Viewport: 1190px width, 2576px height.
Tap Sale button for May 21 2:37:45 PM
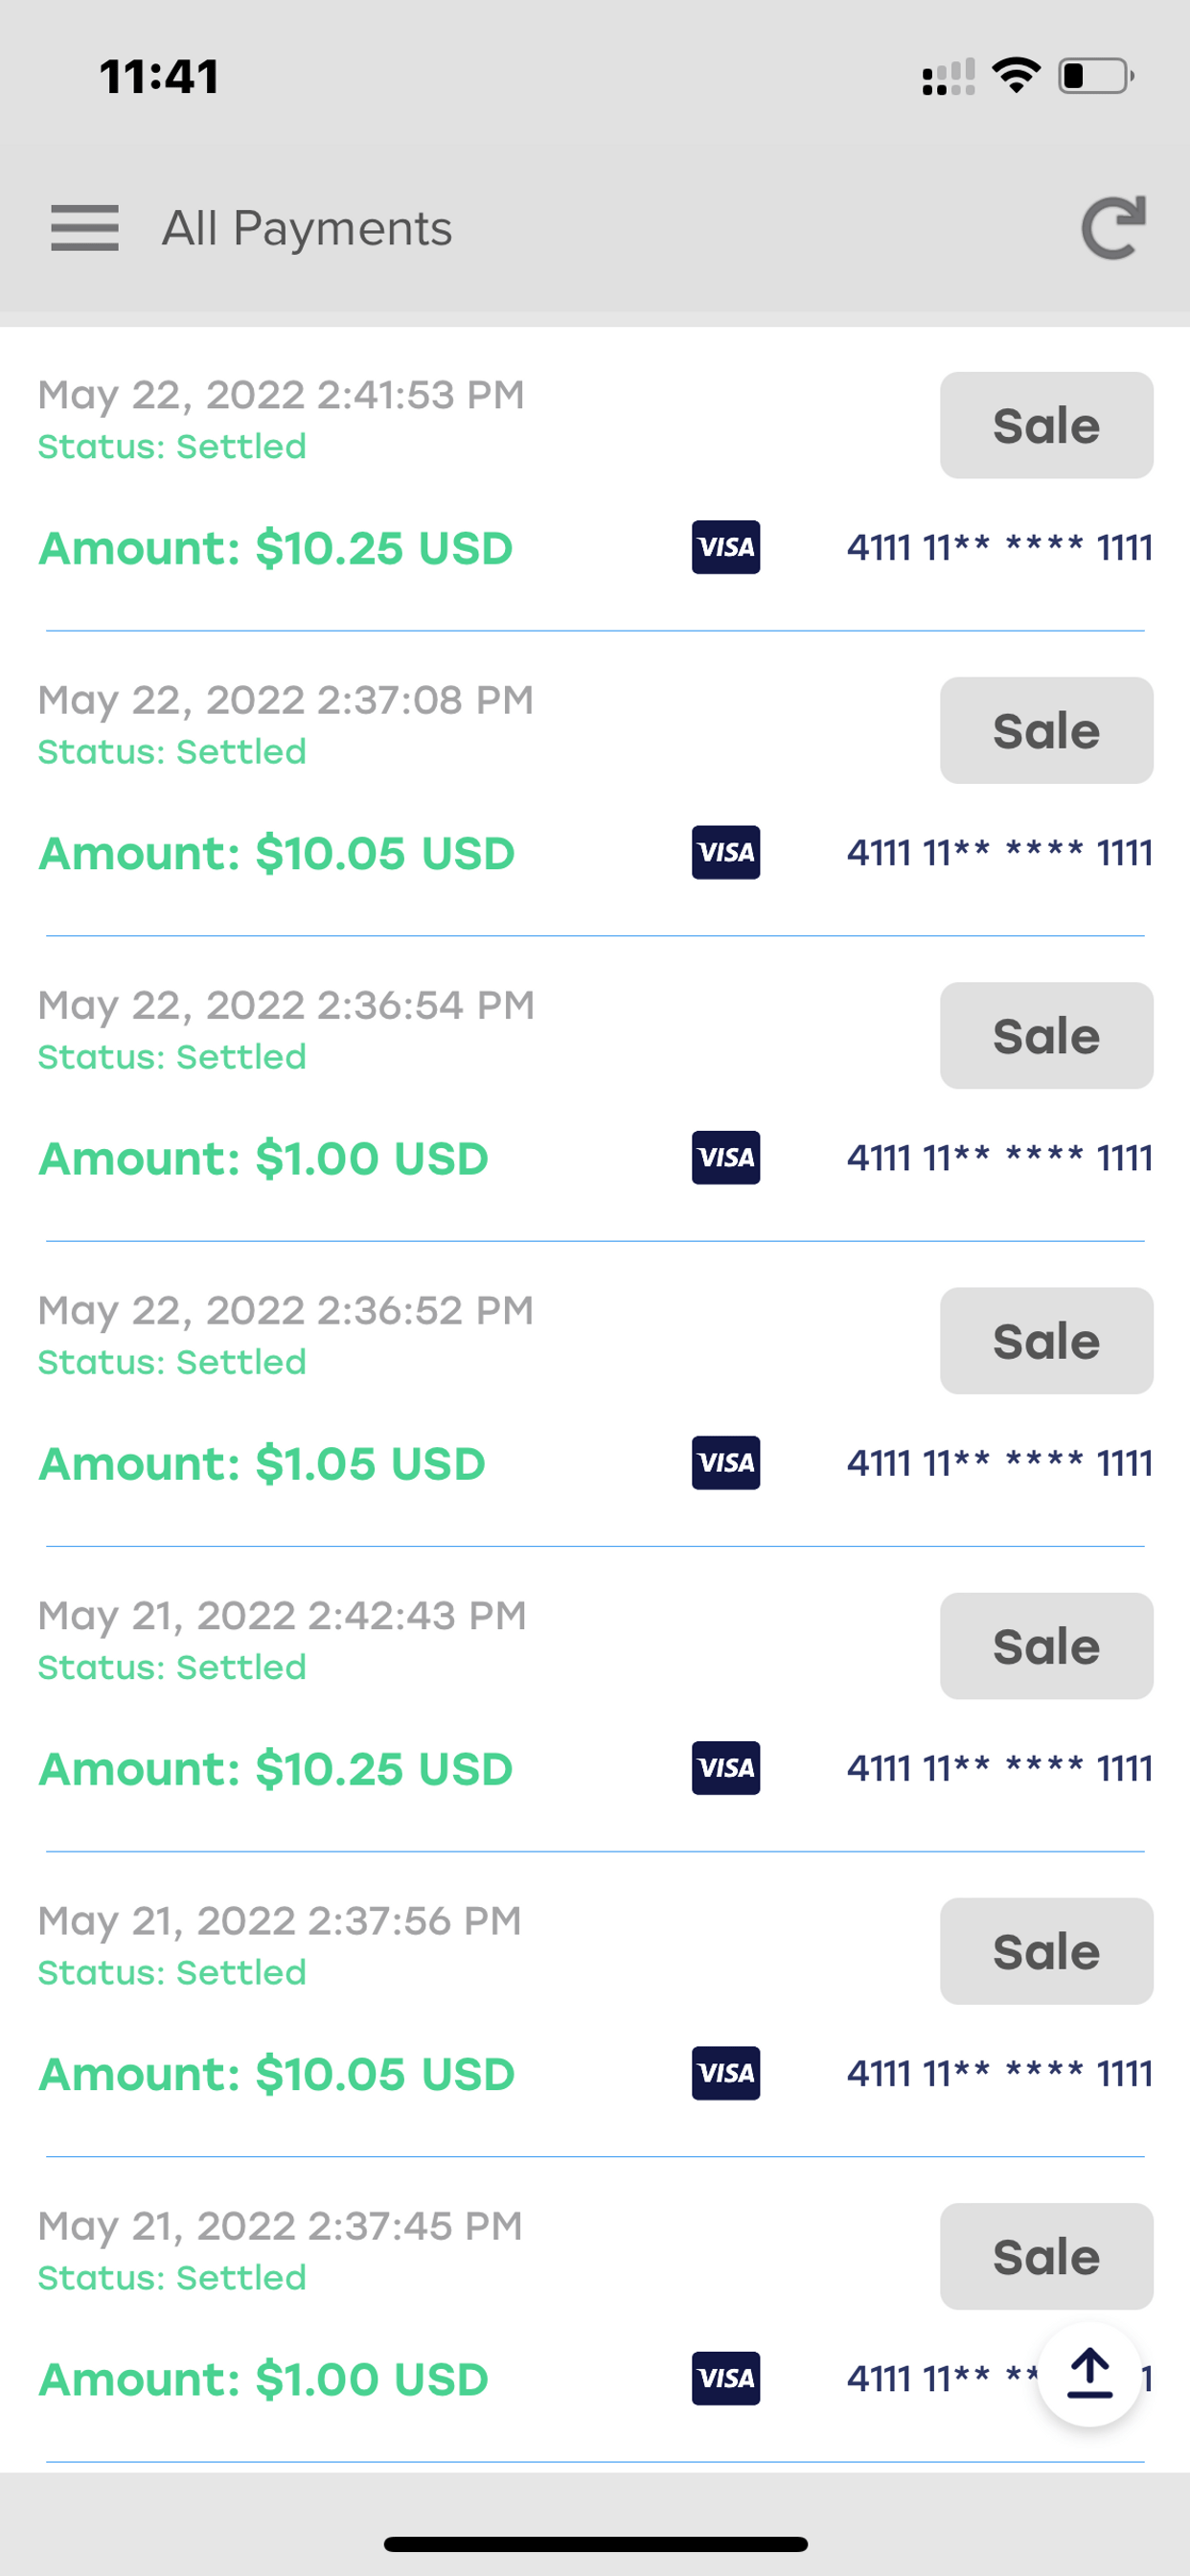click(x=1046, y=2256)
